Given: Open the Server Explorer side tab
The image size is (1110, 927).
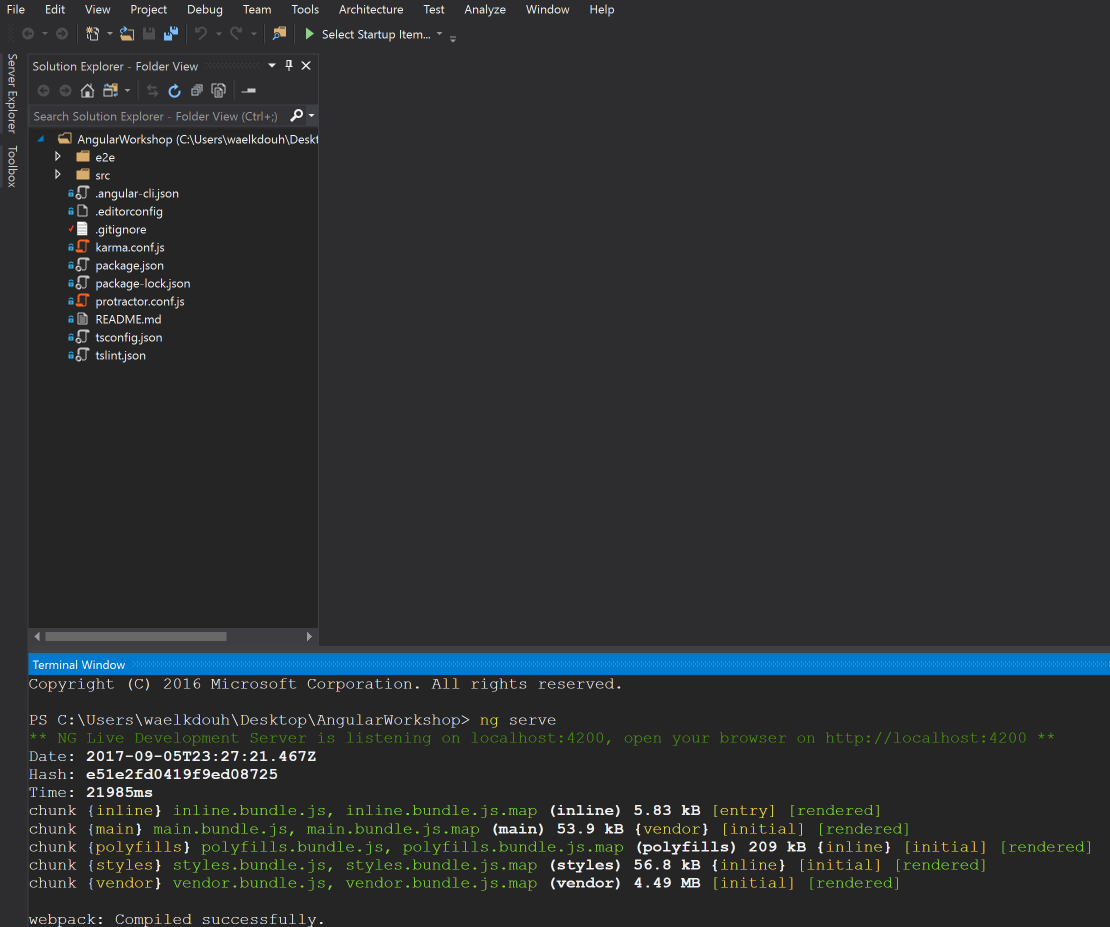Looking at the screenshot, I should click(12, 93).
